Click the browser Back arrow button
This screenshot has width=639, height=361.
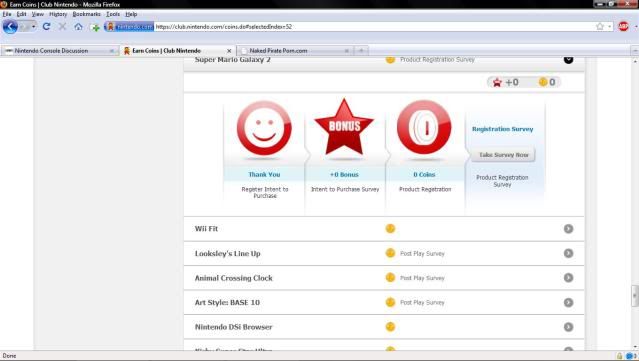[x=10, y=27]
